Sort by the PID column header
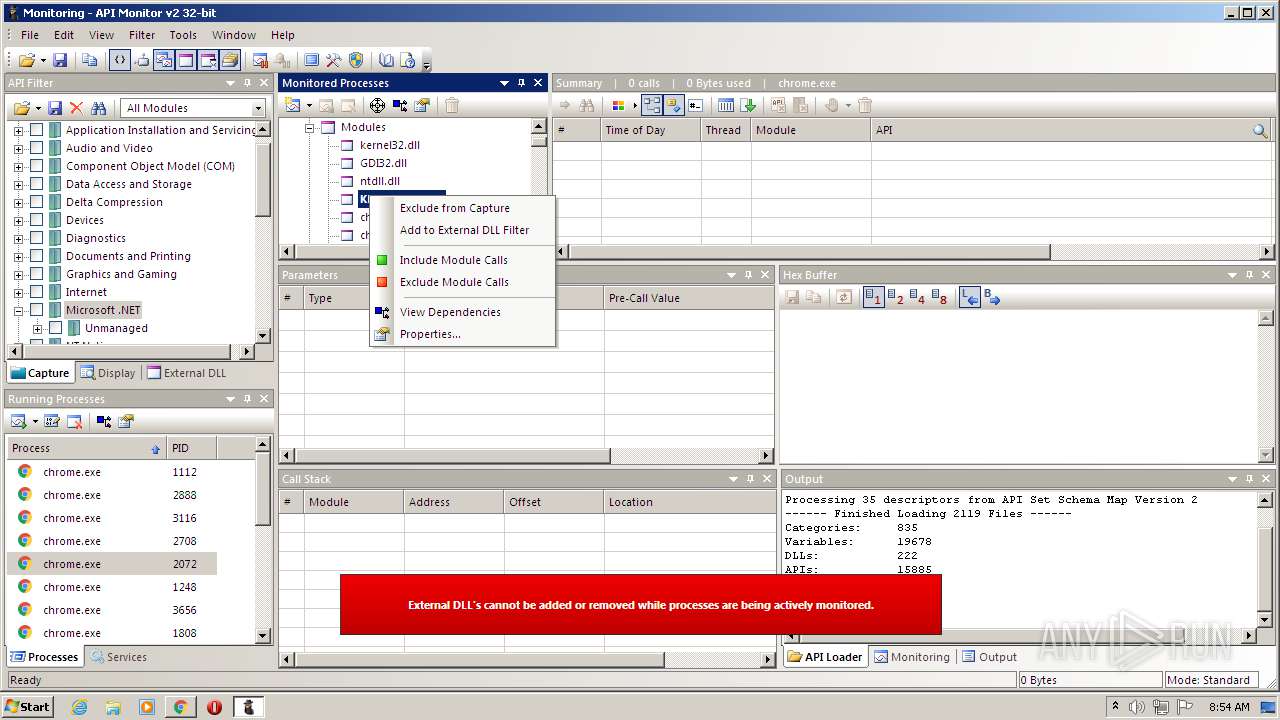This screenshot has width=1280, height=720. (x=192, y=448)
